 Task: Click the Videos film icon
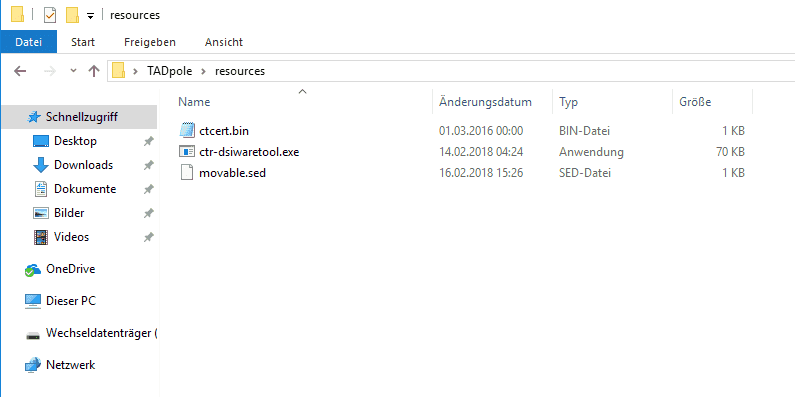pos(41,237)
